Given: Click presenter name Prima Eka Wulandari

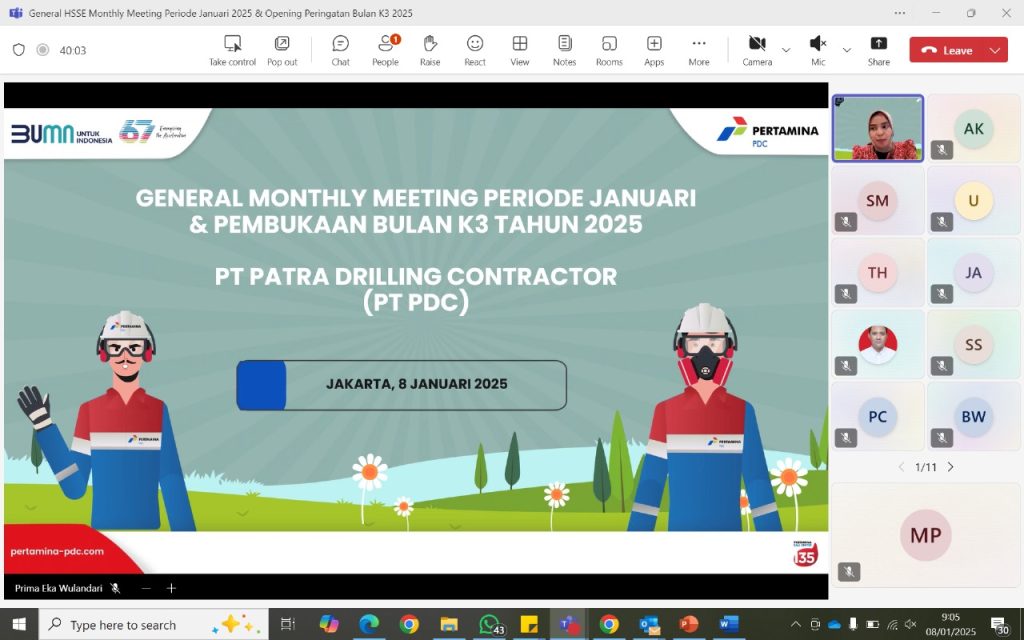Looking at the screenshot, I should point(58,588).
